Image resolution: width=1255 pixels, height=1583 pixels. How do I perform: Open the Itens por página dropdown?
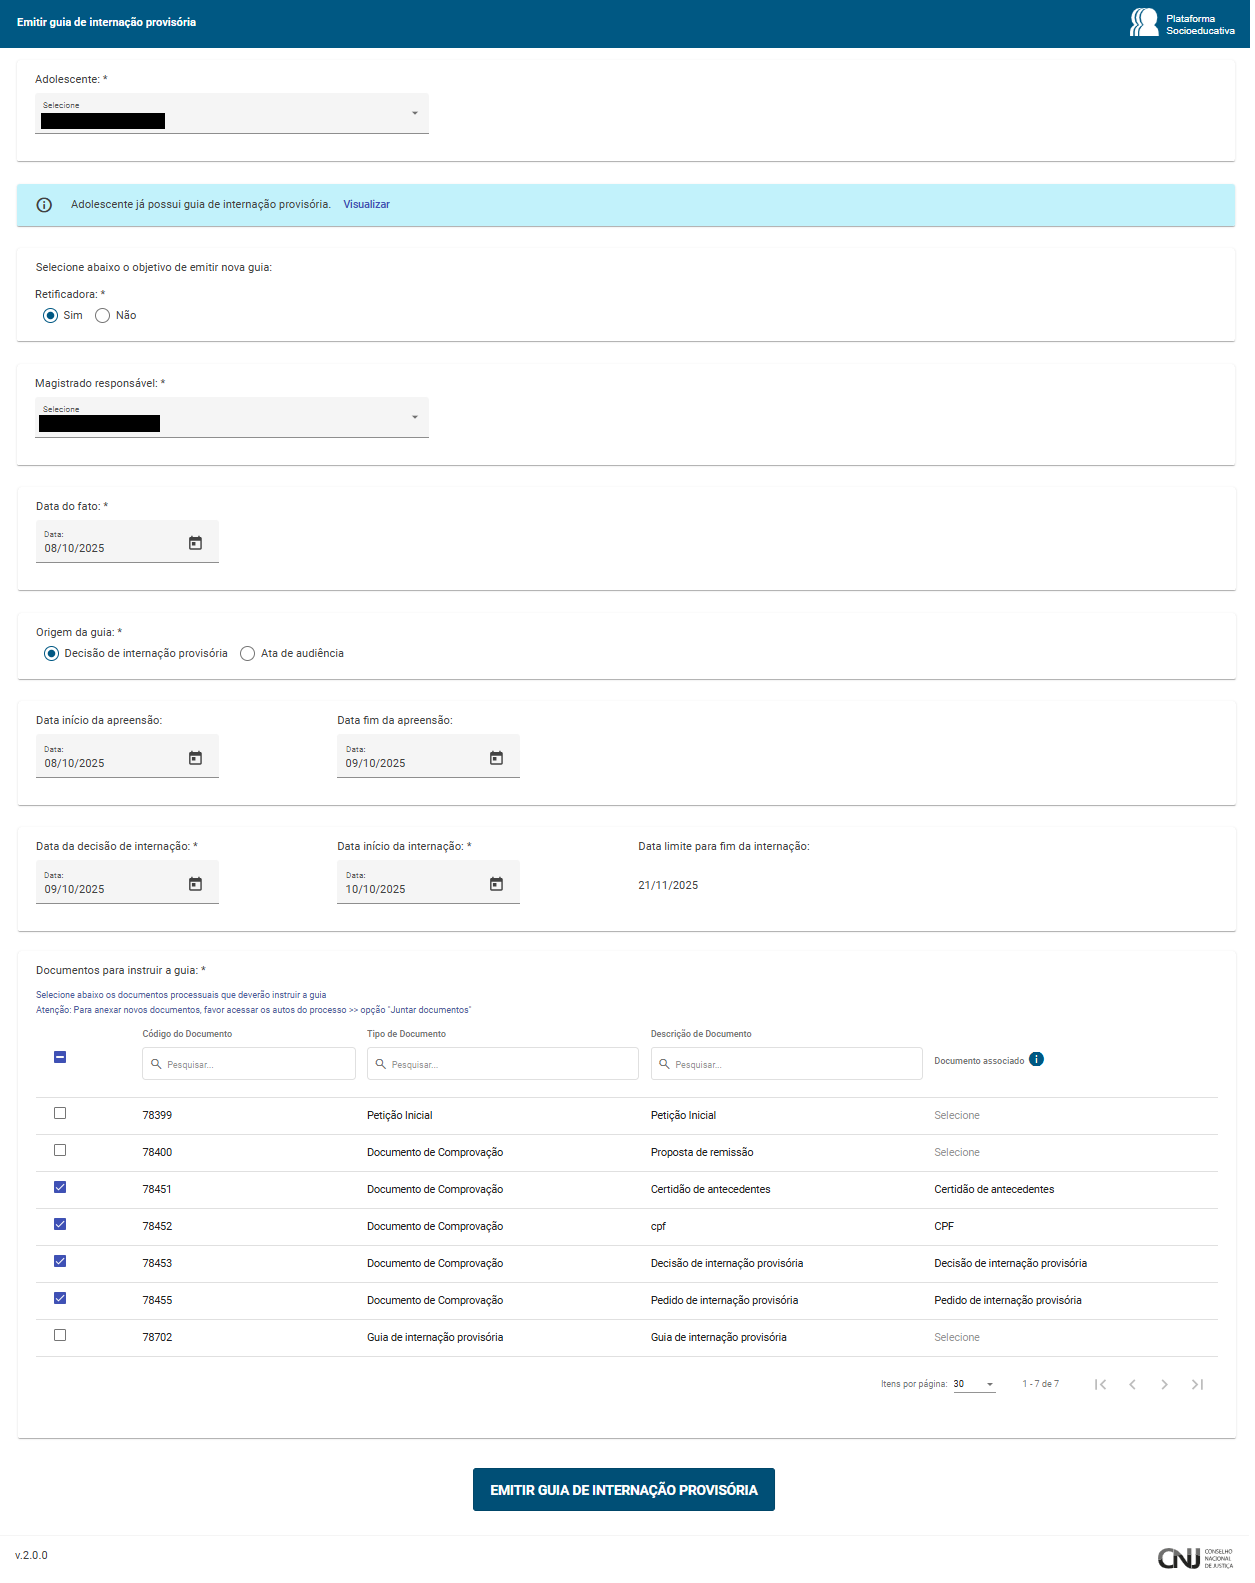pyautogui.click(x=974, y=1384)
